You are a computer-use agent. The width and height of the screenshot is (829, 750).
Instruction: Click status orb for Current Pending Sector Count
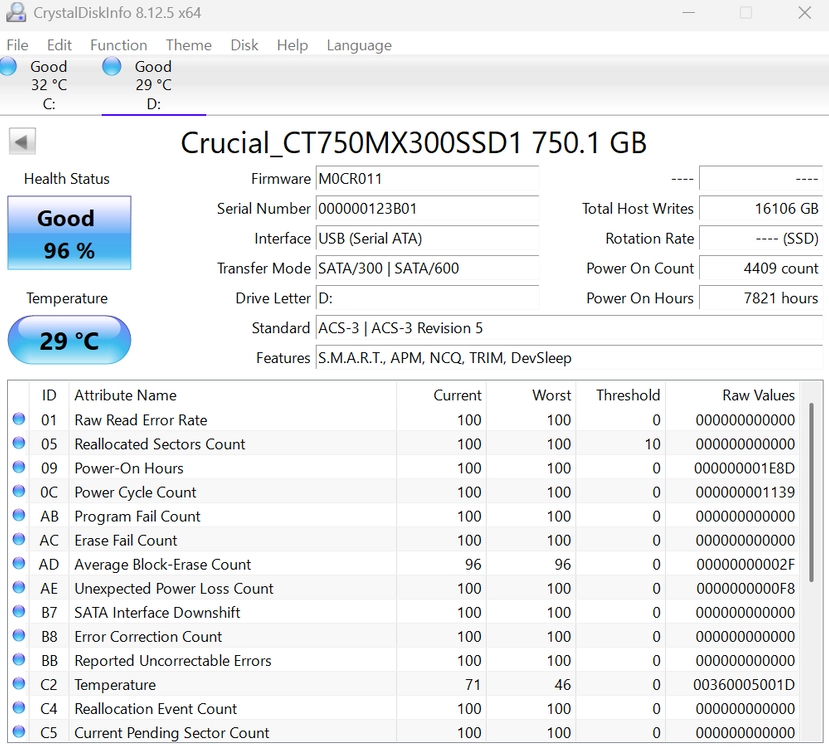pyautogui.click(x=19, y=732)
